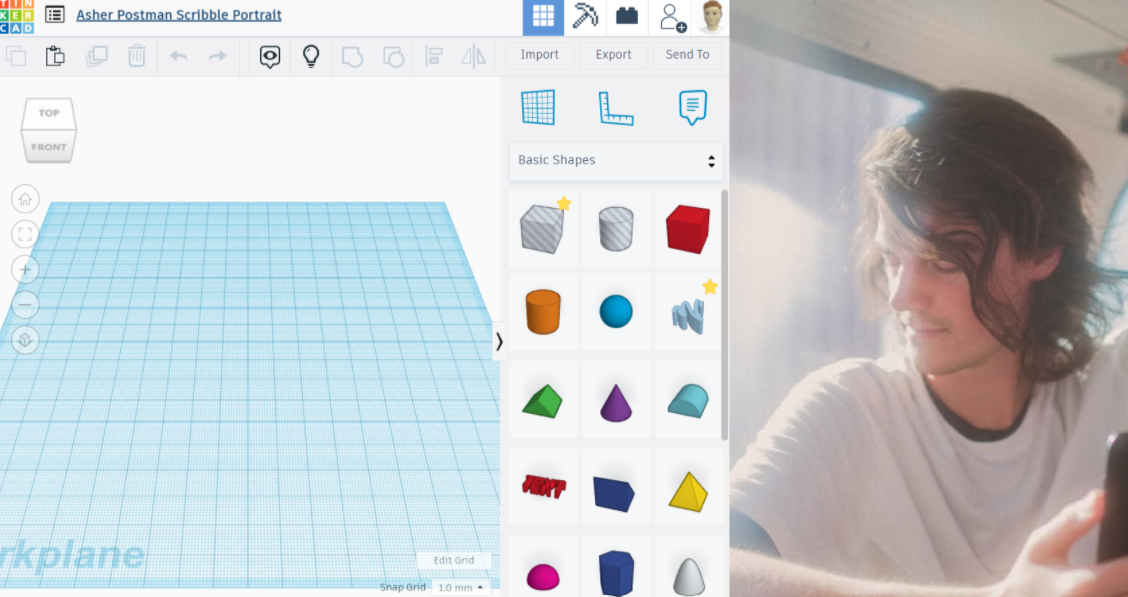The image size is (1128, 597).
Task: Click the Export button
Action: (x=614, y=55)
